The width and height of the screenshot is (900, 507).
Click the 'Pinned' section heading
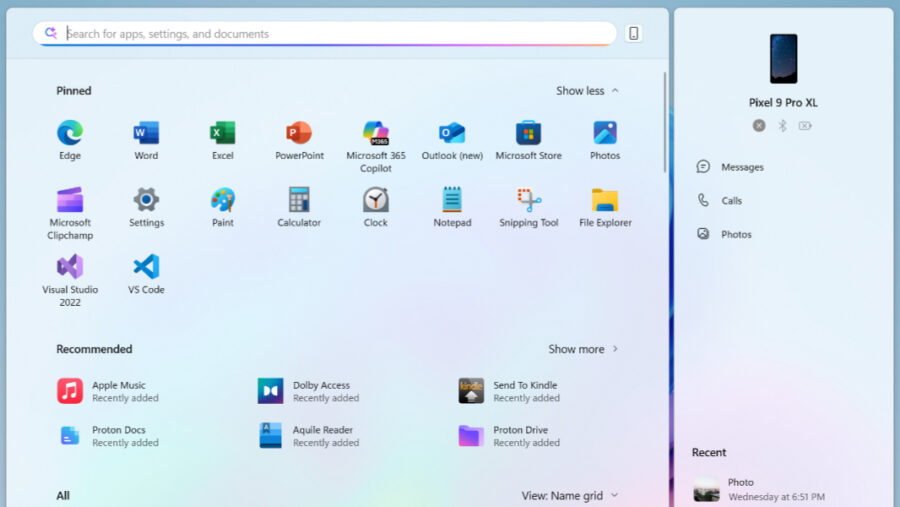point(73,91)
